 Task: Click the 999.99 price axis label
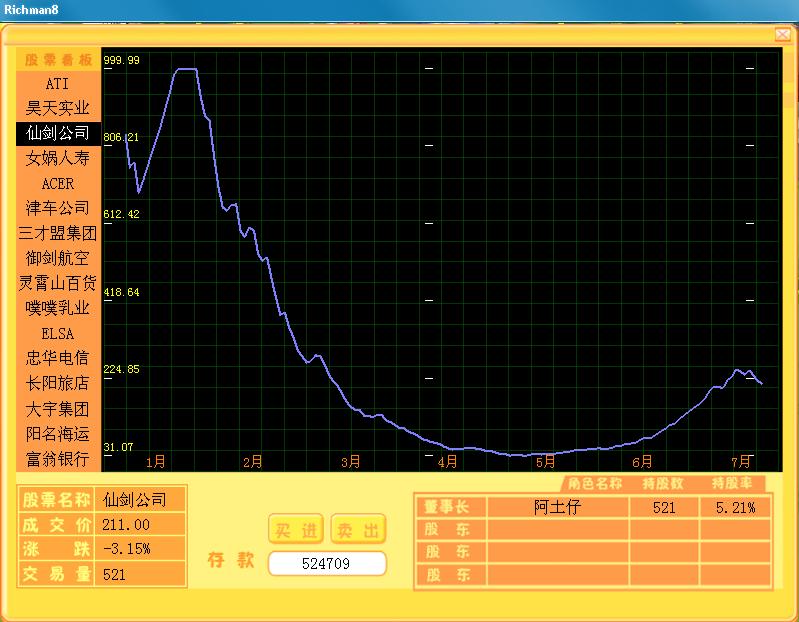click(x=121, y=60)
